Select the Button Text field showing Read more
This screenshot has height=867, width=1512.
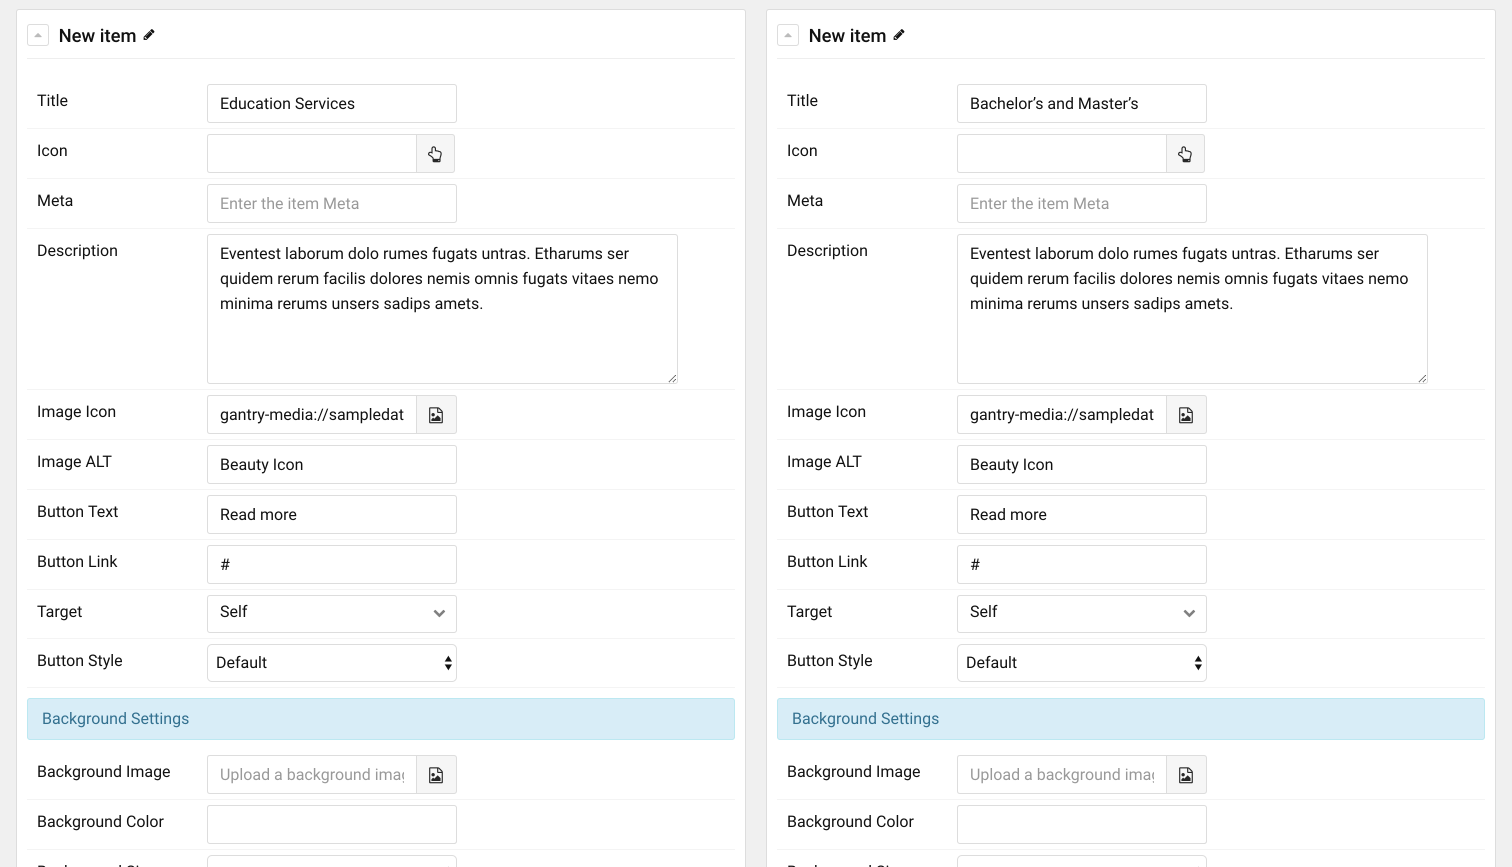coord(331,514)
